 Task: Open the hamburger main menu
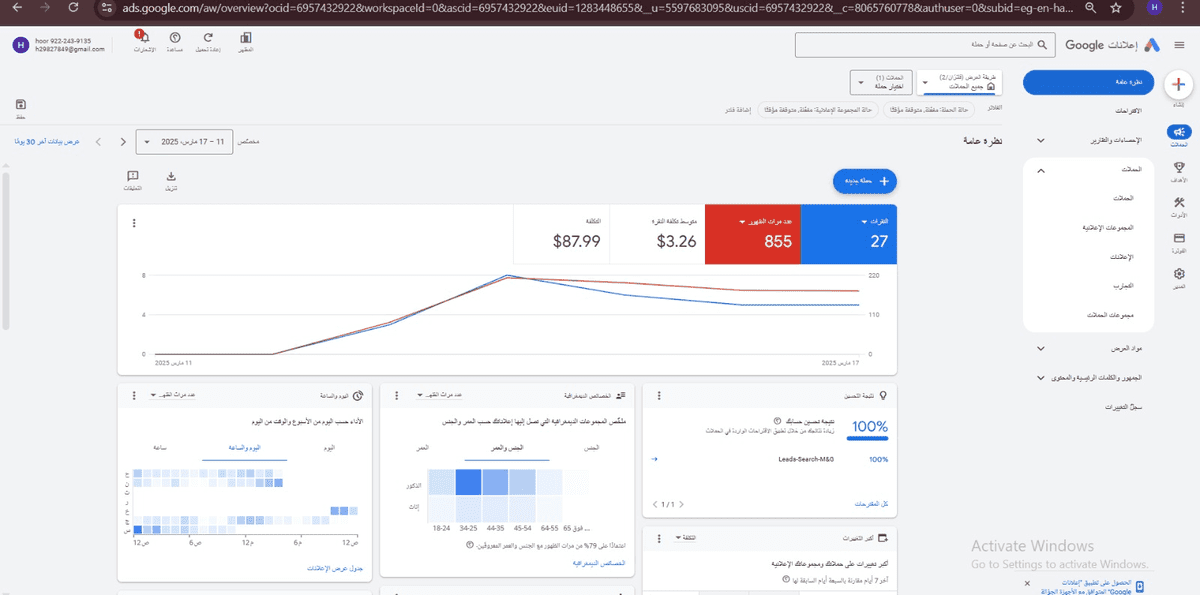pos(1181,44)
